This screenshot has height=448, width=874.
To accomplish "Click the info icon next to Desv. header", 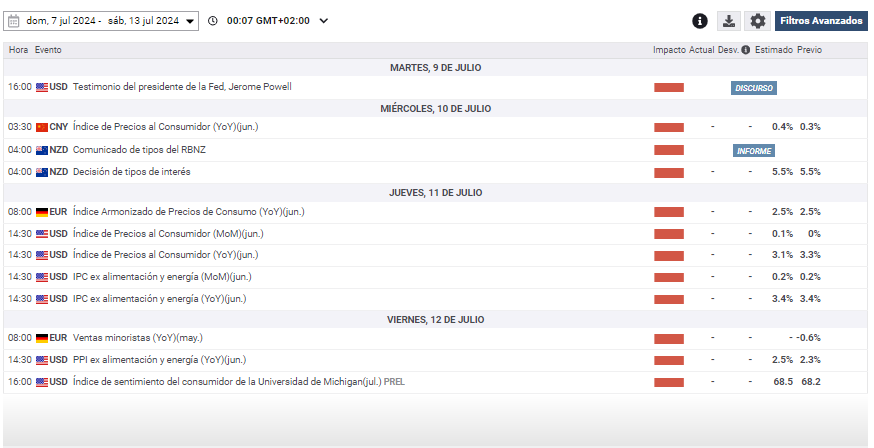I will pos(746,50).
